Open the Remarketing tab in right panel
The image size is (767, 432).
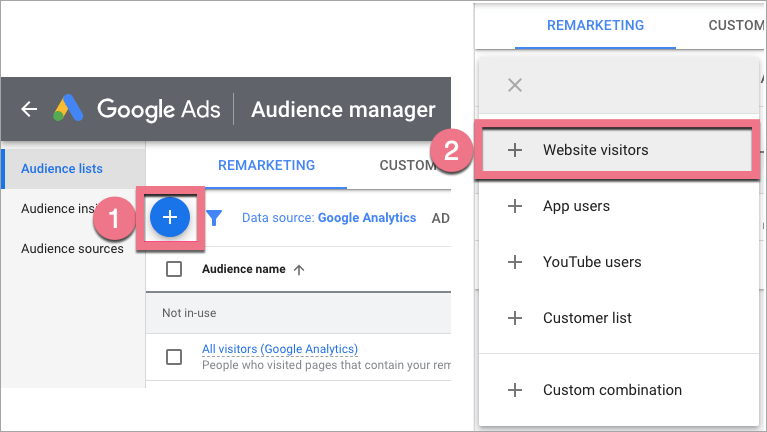(x=595, y=26)
